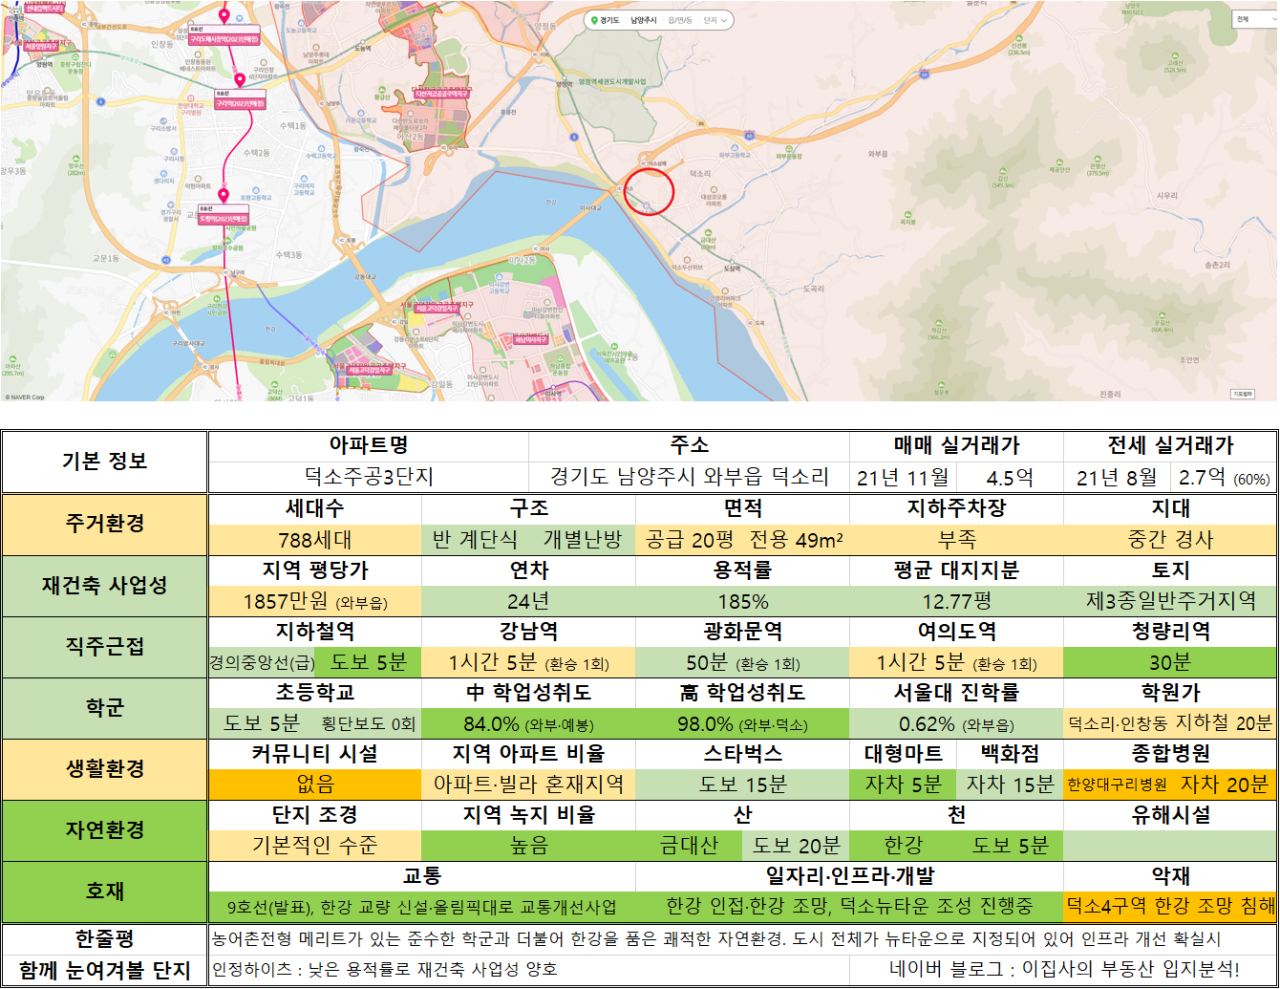This screenshot has height=989, width=1280.
Task: Click the 금대산 mountain icon on map
Action: coord(708,233)
